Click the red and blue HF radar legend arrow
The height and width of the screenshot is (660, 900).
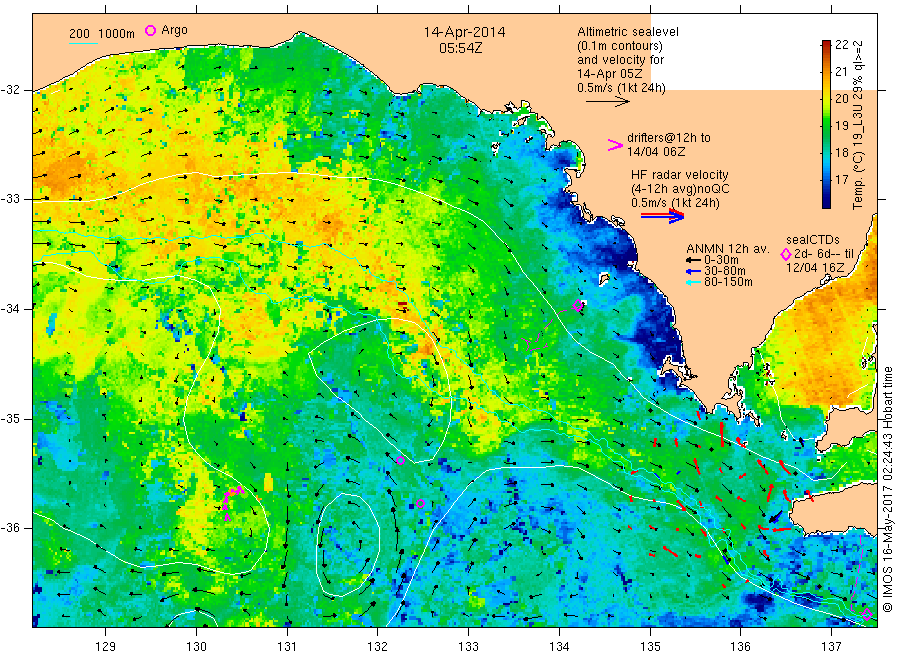tap(663, 216)
